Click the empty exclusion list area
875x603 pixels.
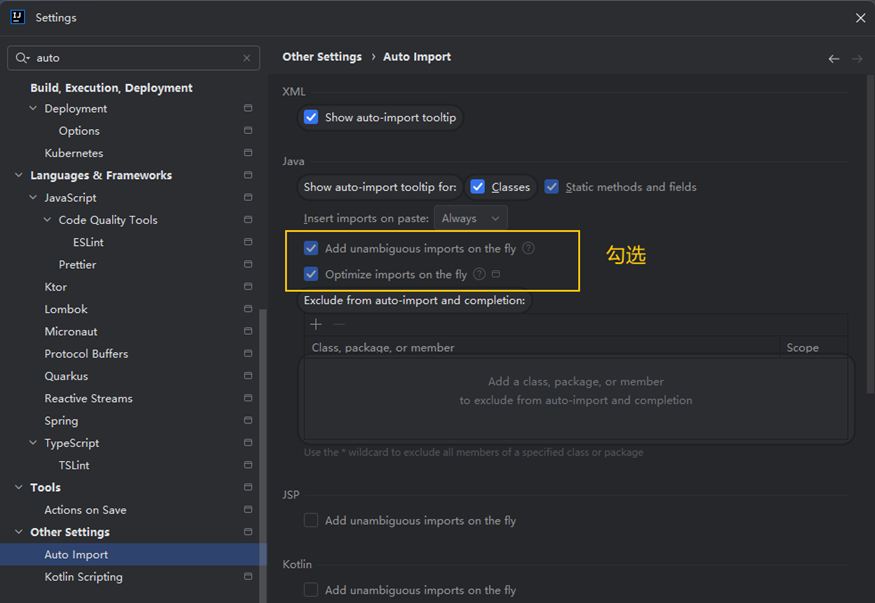576,399
